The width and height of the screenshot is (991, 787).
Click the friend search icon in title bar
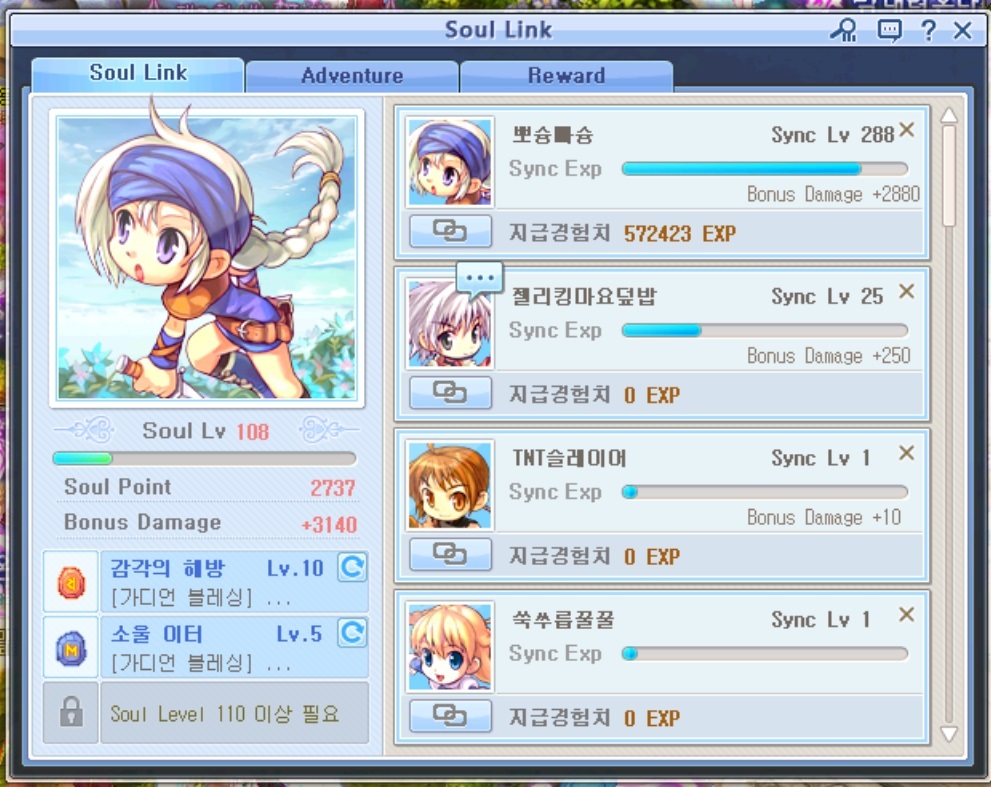(x=843, y=30)
